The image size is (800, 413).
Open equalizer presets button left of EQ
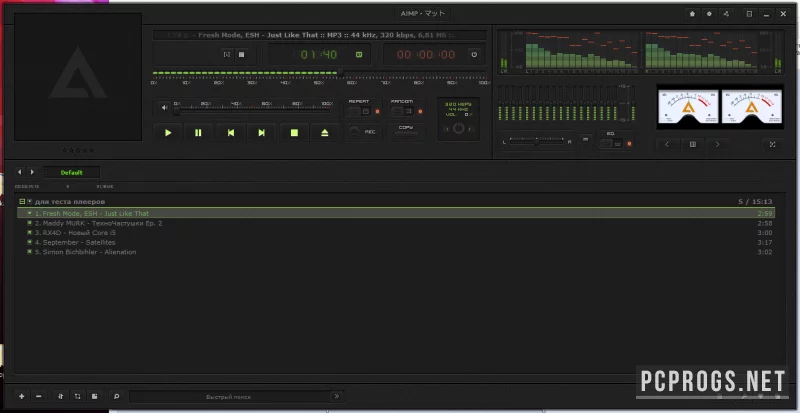point(585,139)
